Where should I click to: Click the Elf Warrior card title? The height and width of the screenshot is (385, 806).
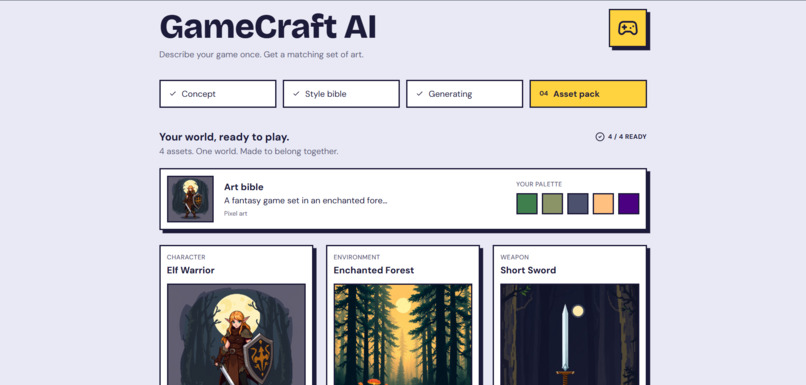[x=191, y=270]
